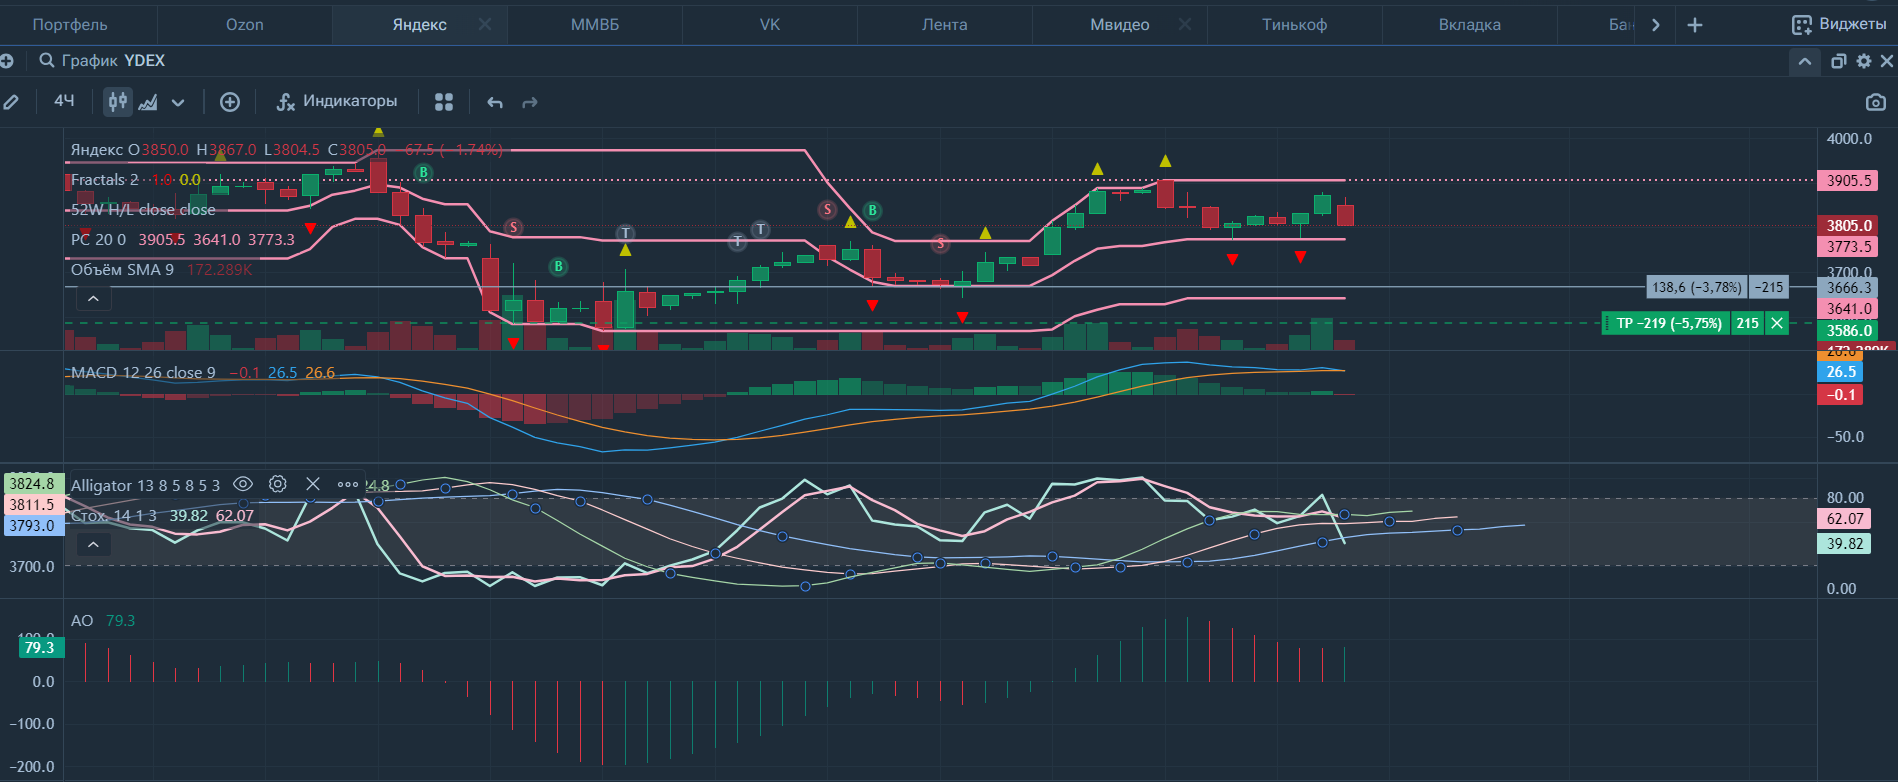Click the 62.07 stochastic value tag

tap(1844, 519)
